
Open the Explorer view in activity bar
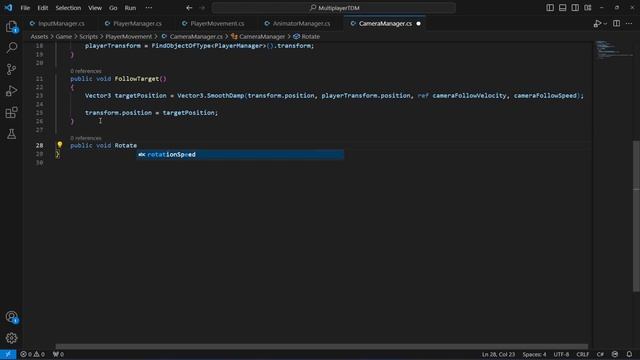[x=11, y=27]
